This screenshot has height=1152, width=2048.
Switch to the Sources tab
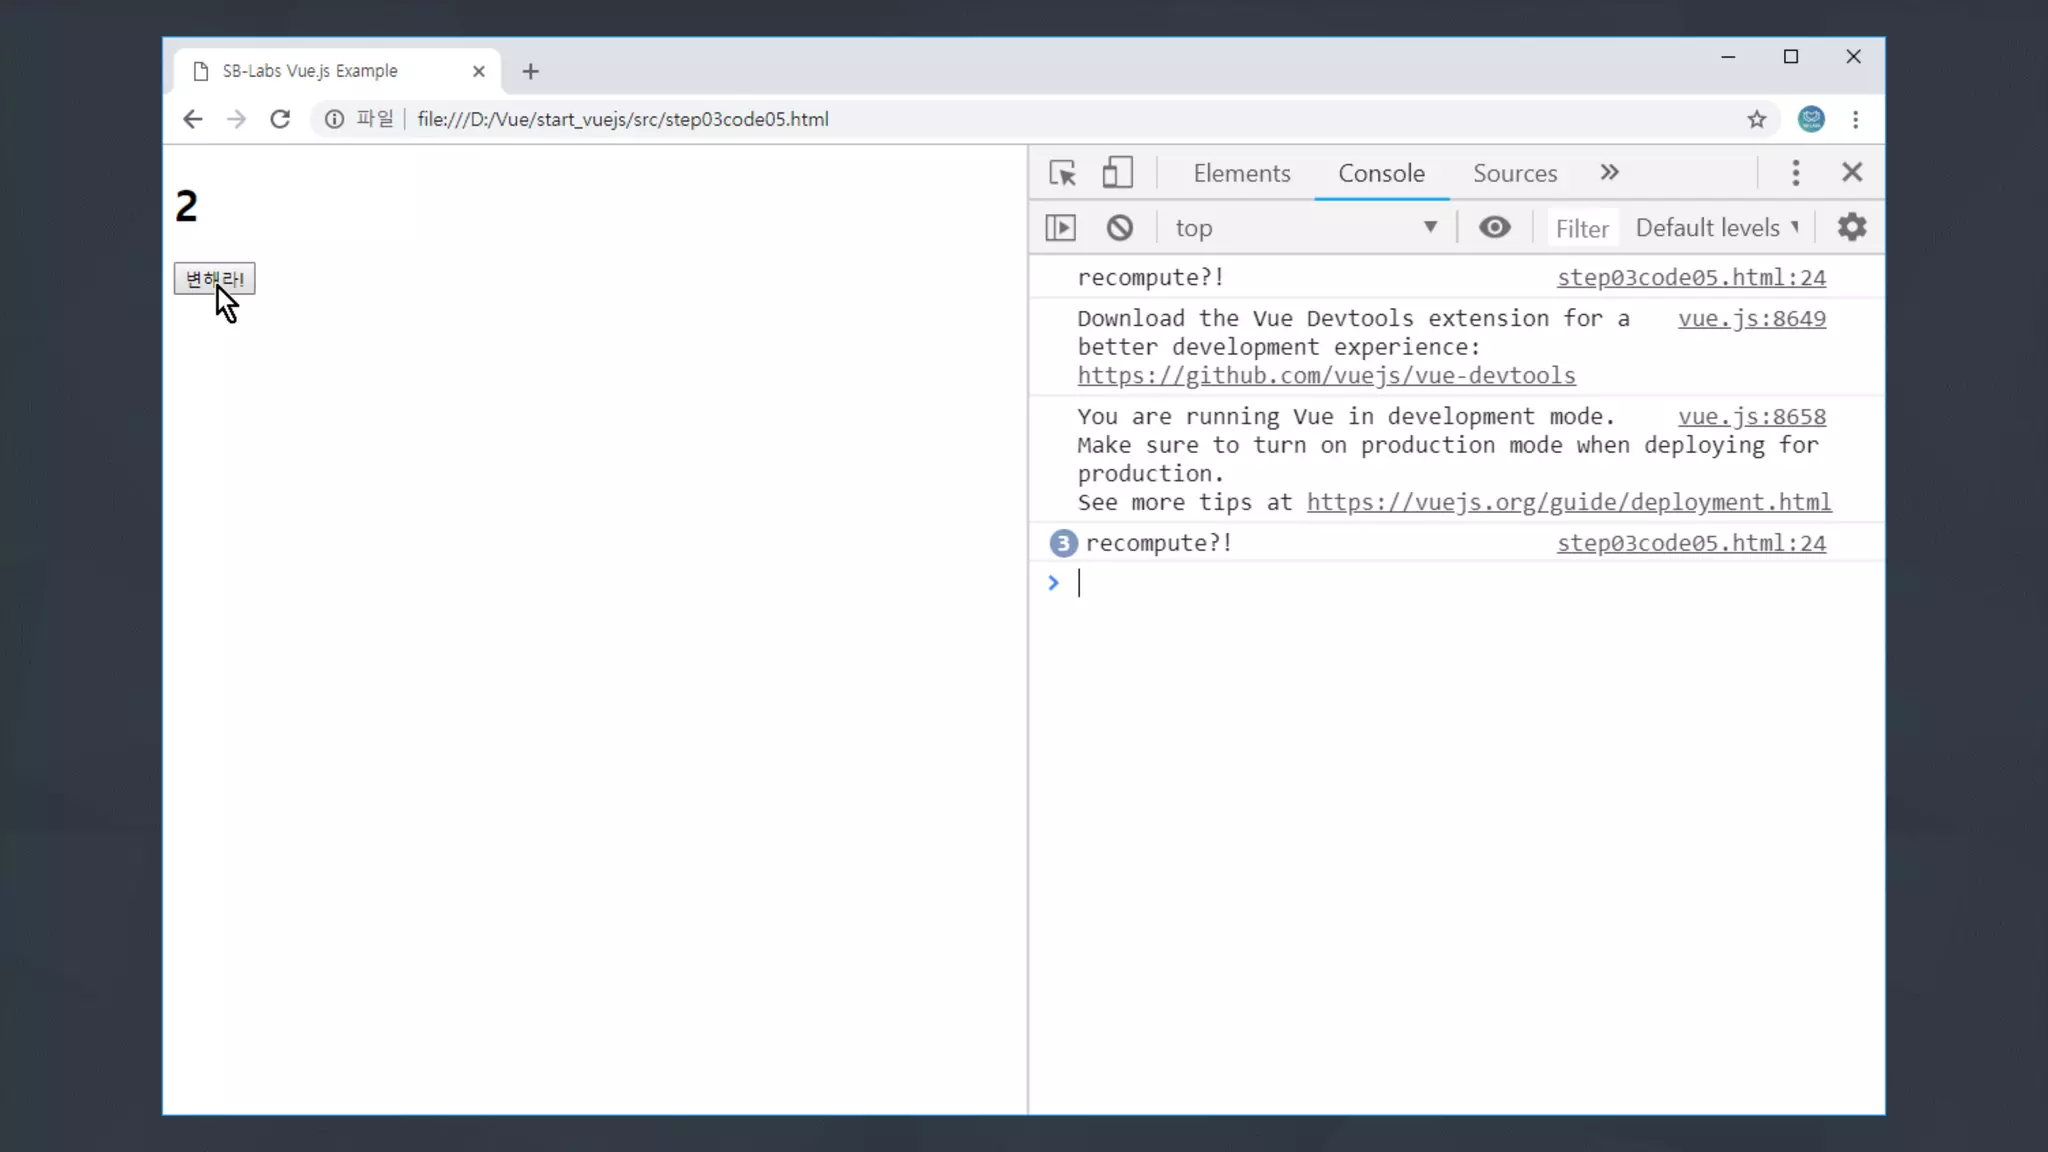point(1514,173)
